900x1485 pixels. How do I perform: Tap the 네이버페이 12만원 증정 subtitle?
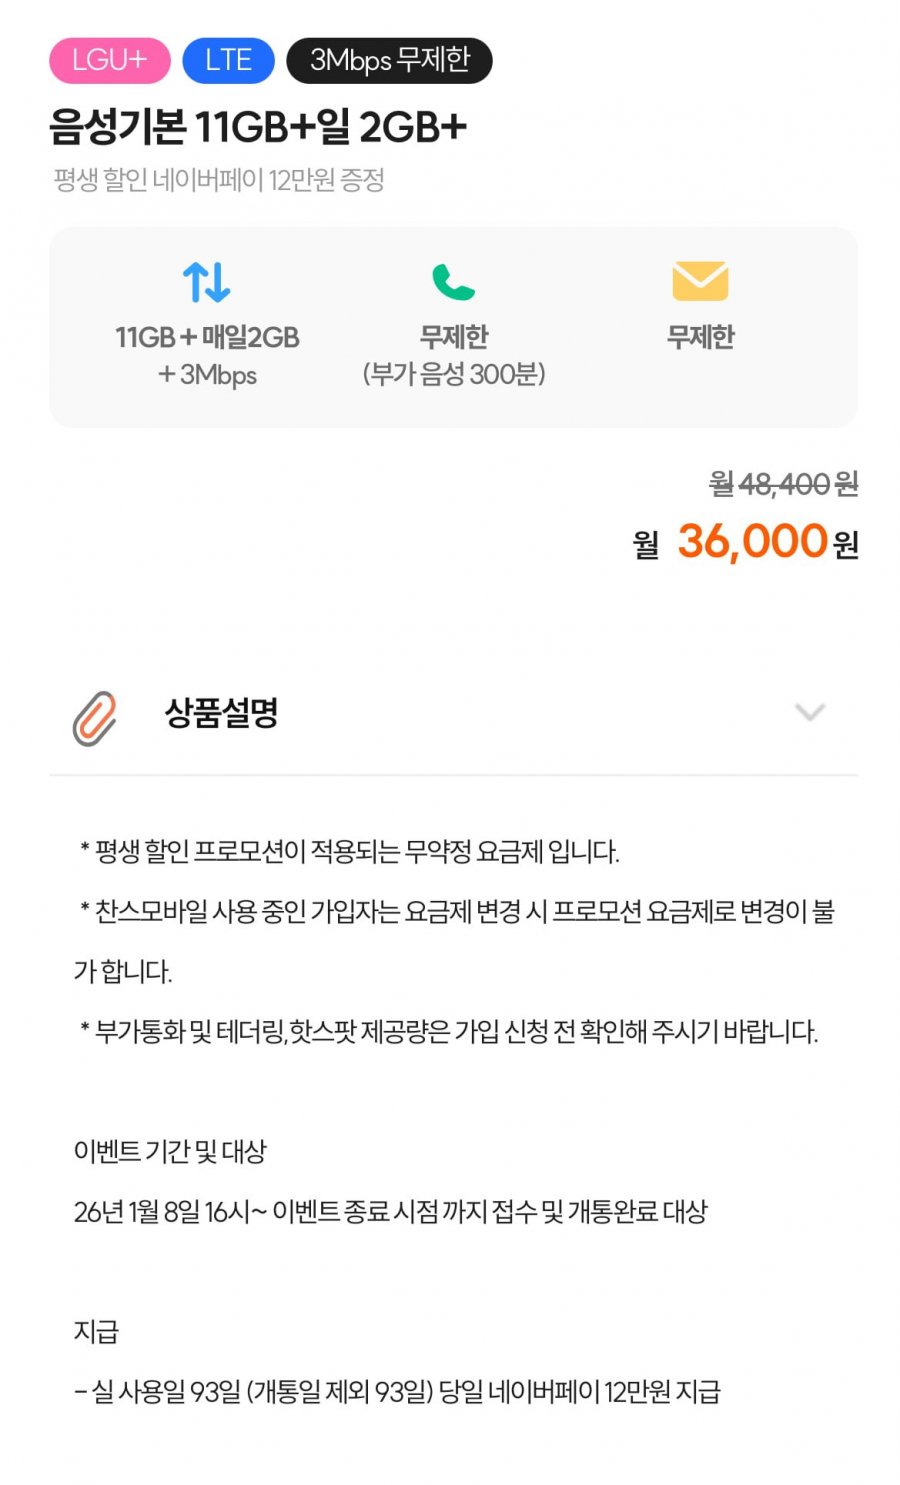pos(219,180)
